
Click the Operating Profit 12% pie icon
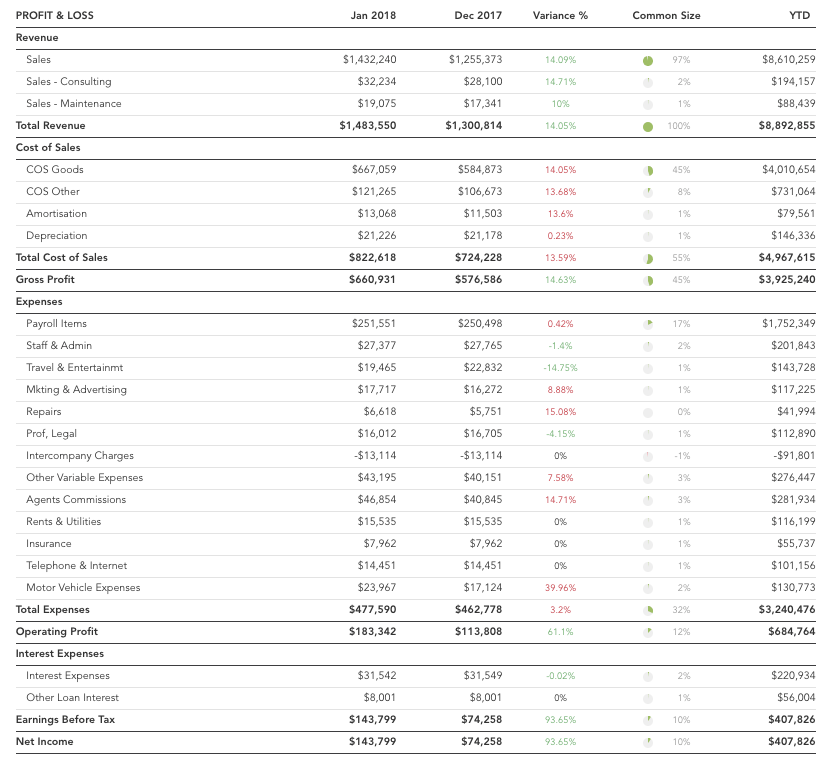648,632
